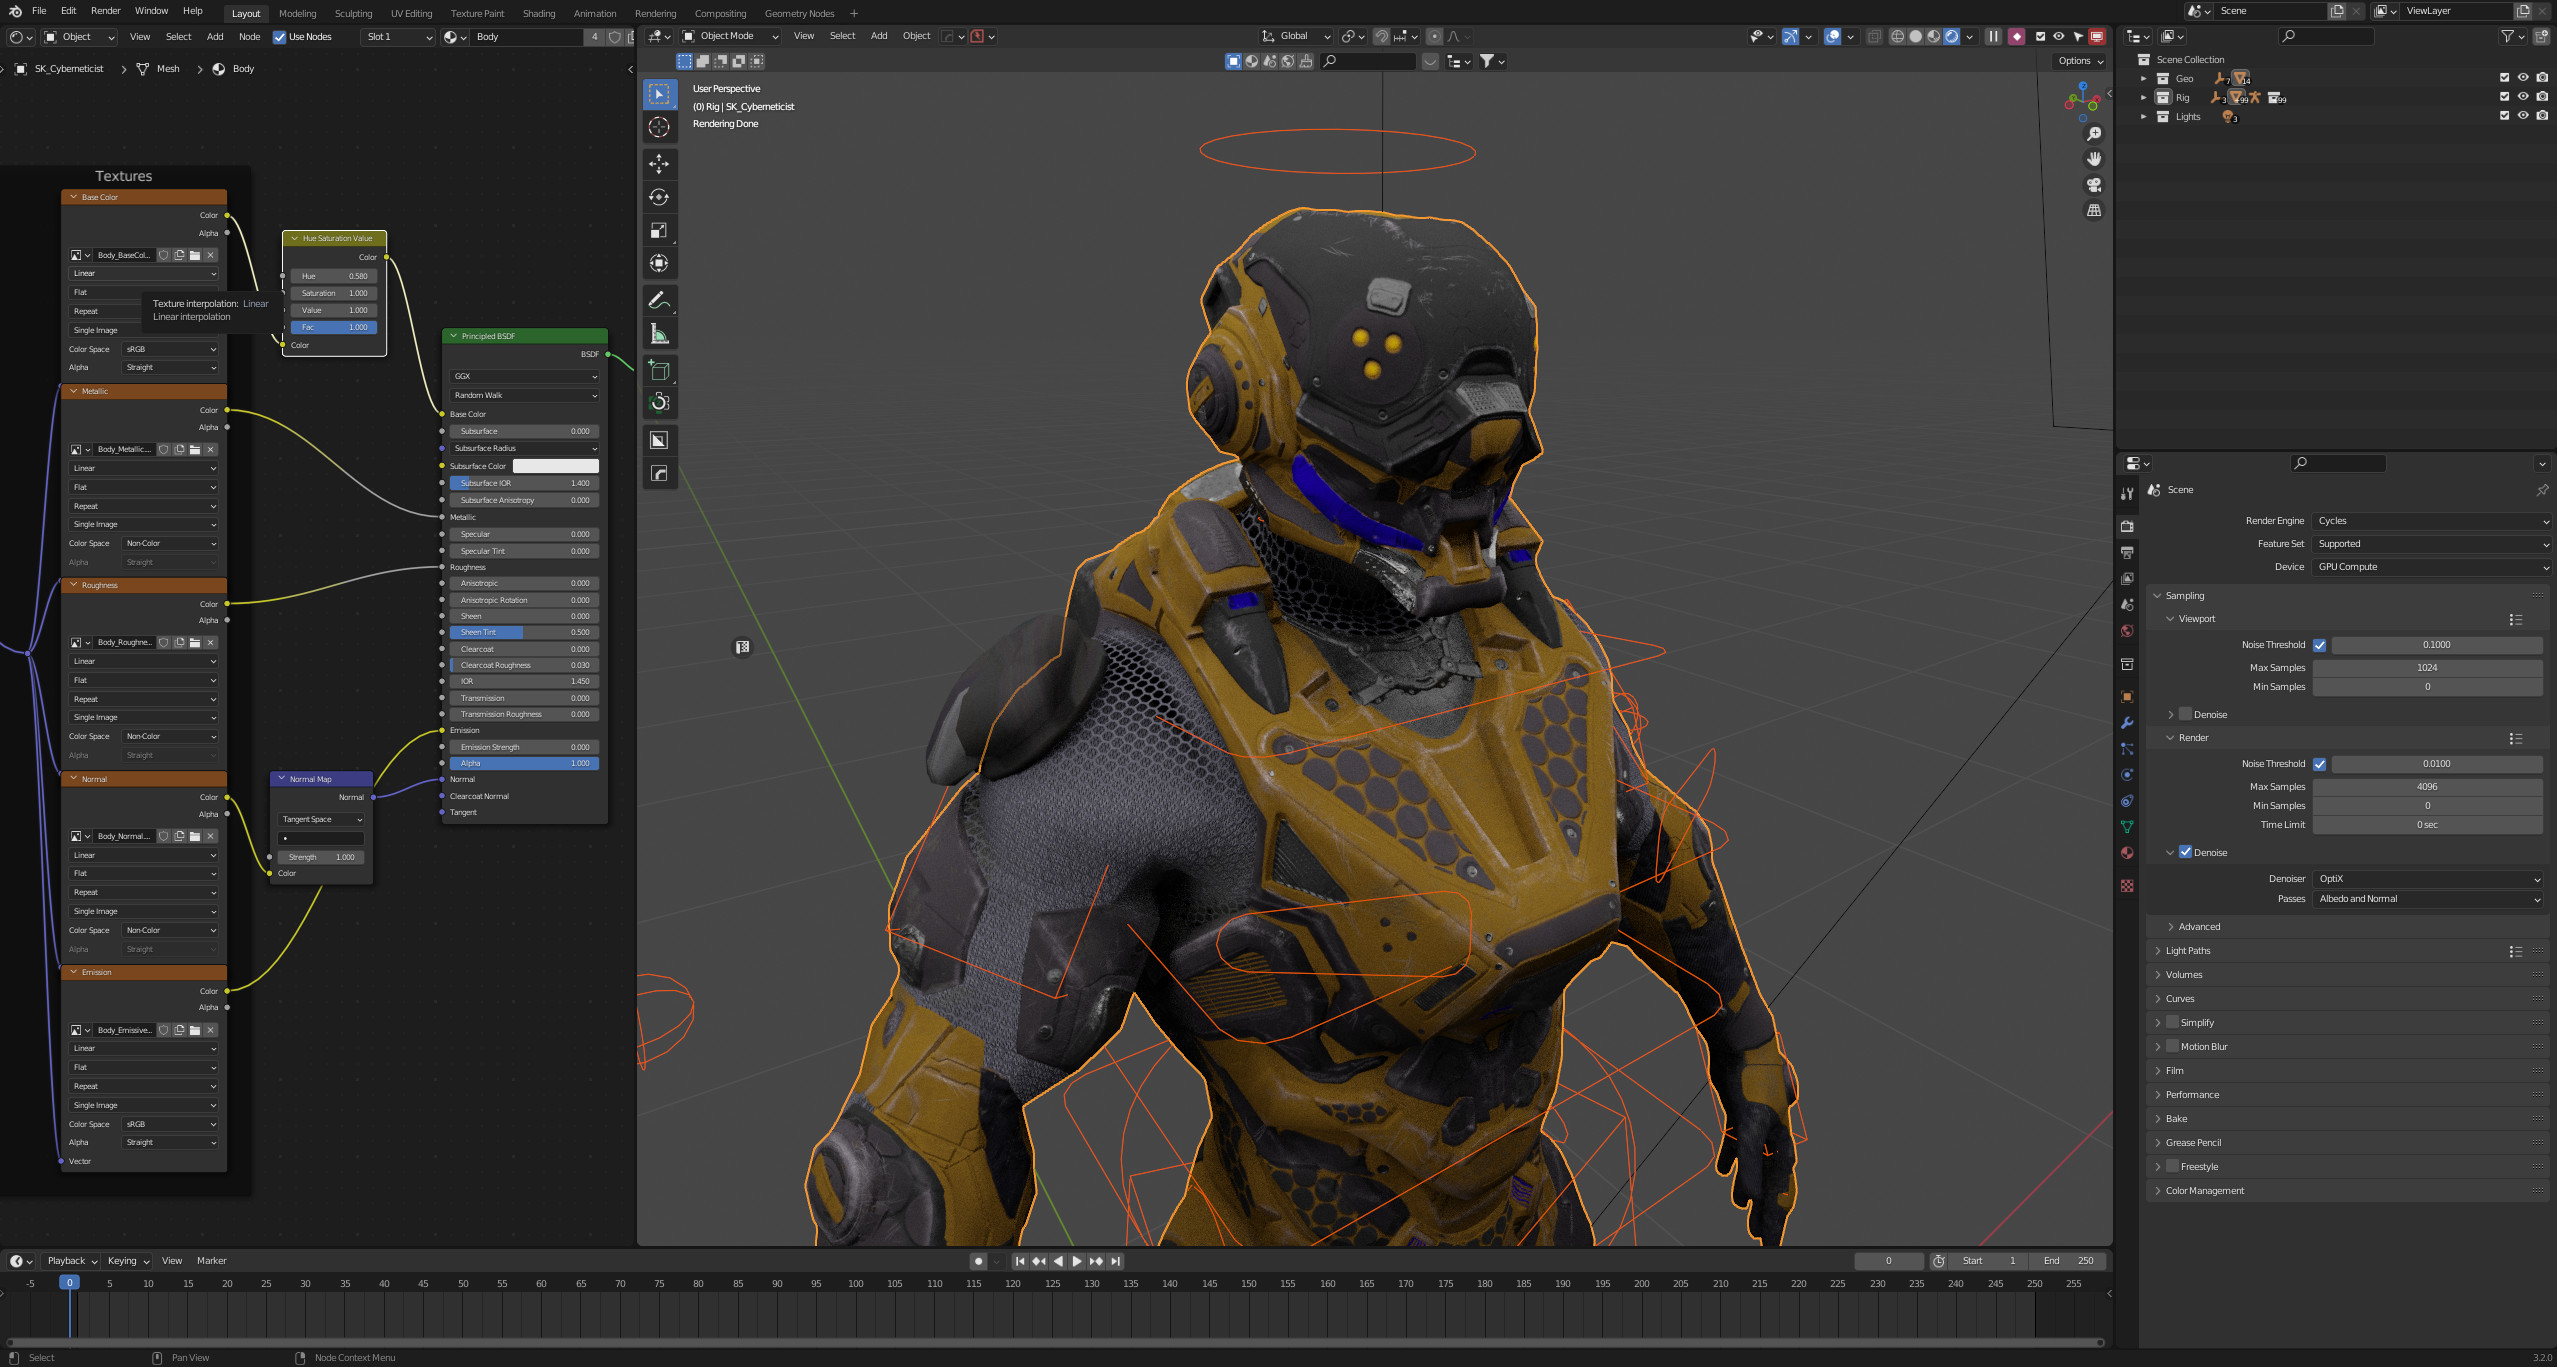Click Marker menu in timeline header

pyautogui.click(x=211, y=1261)
